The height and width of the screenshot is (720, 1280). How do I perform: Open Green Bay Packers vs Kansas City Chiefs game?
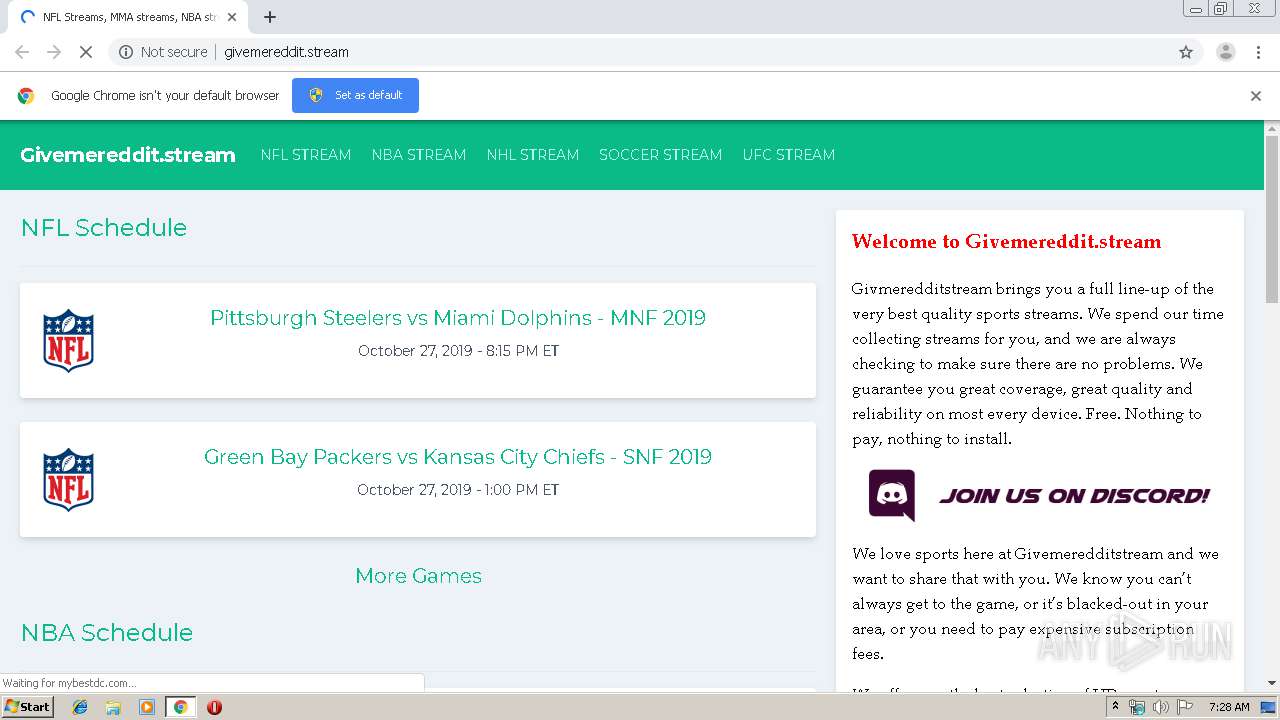click(458, 457)
